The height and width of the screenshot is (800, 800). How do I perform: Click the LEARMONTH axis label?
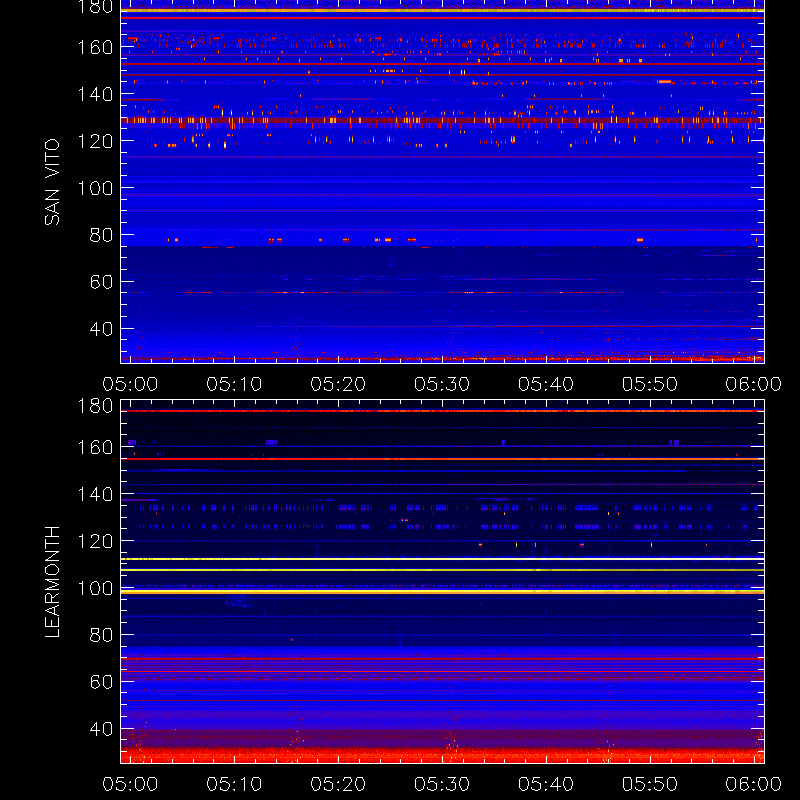point(52,582)
